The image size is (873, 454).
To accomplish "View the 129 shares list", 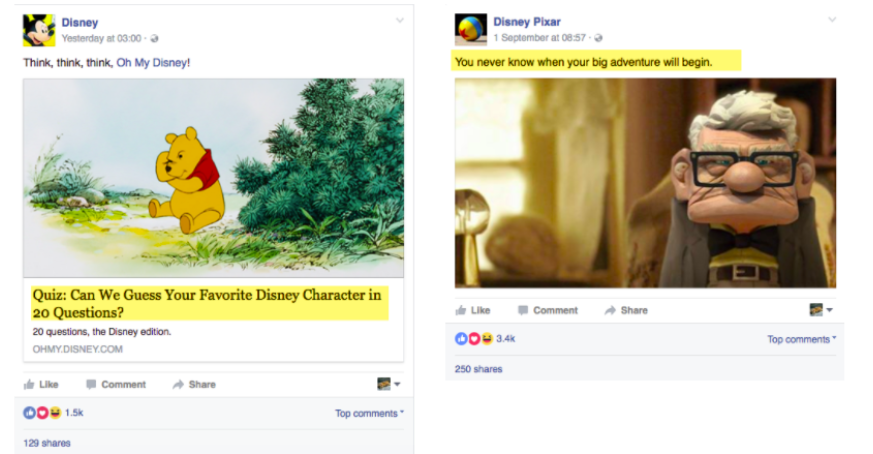I will pos(47,443).
